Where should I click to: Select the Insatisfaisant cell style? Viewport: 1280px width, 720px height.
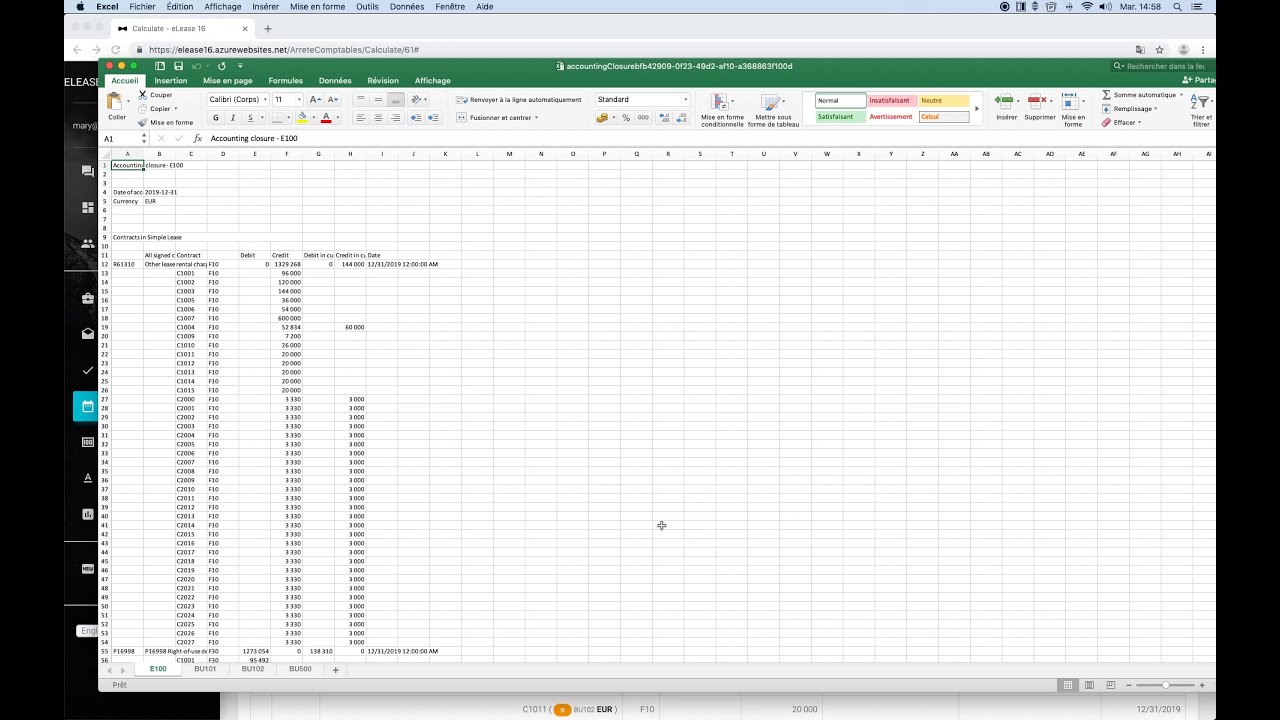(892, 100)
